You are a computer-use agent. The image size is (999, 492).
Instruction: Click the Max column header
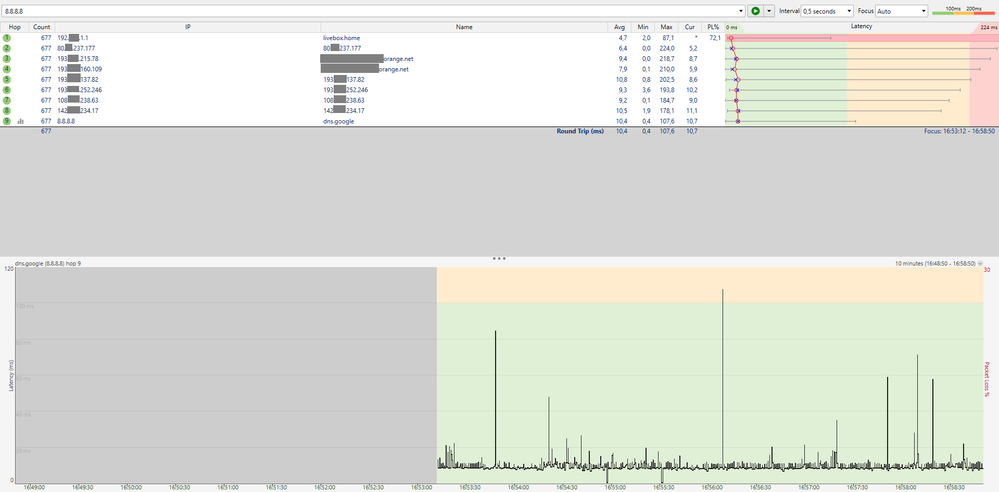coord(666,27)
